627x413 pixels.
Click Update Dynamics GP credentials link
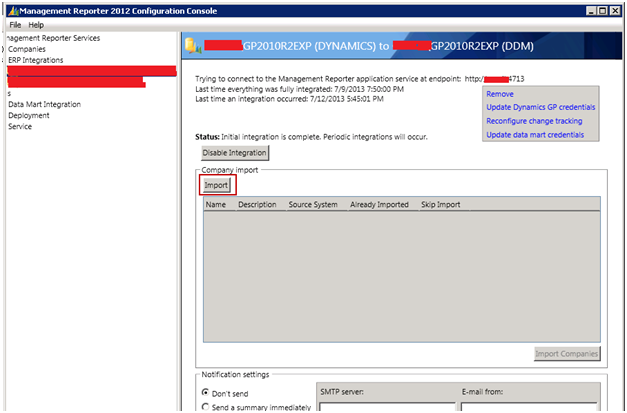541,107
